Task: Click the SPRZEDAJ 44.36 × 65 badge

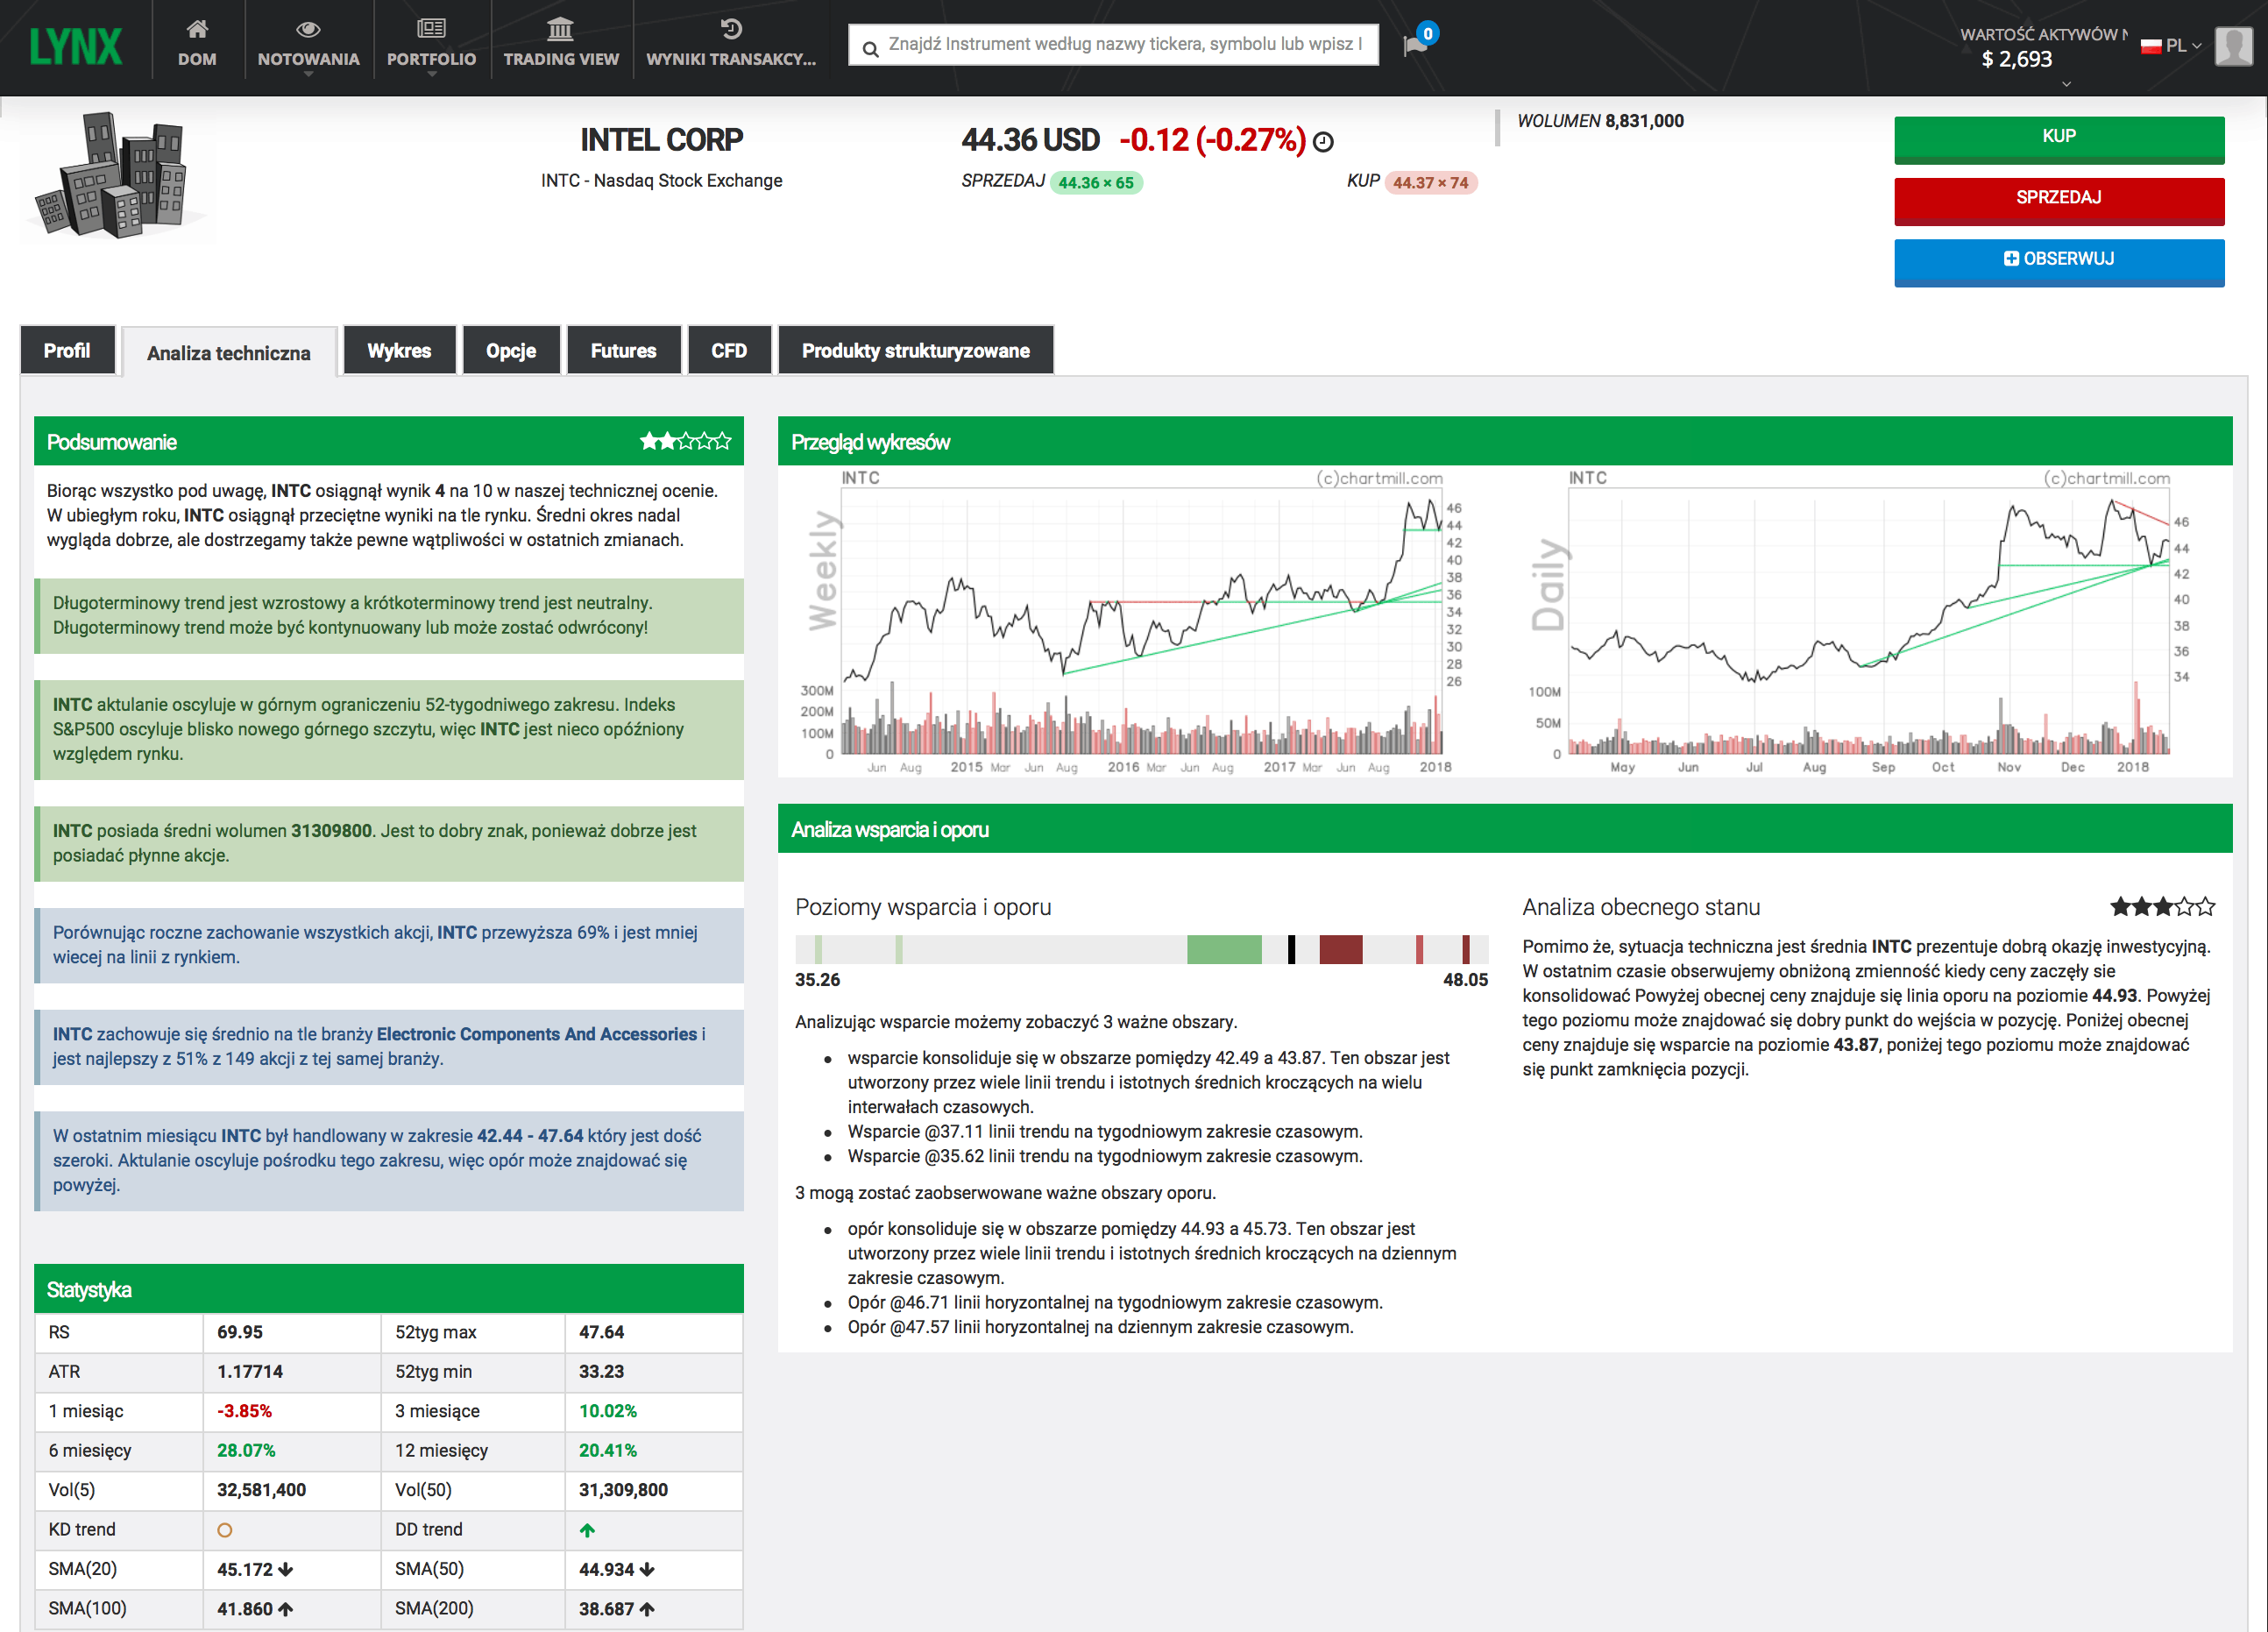Action: [1096, 183]
